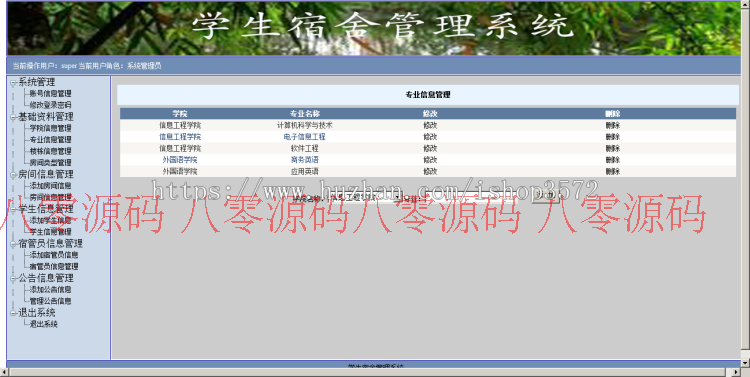Open 房间类型管理 in the sidebar

[50, 163]
